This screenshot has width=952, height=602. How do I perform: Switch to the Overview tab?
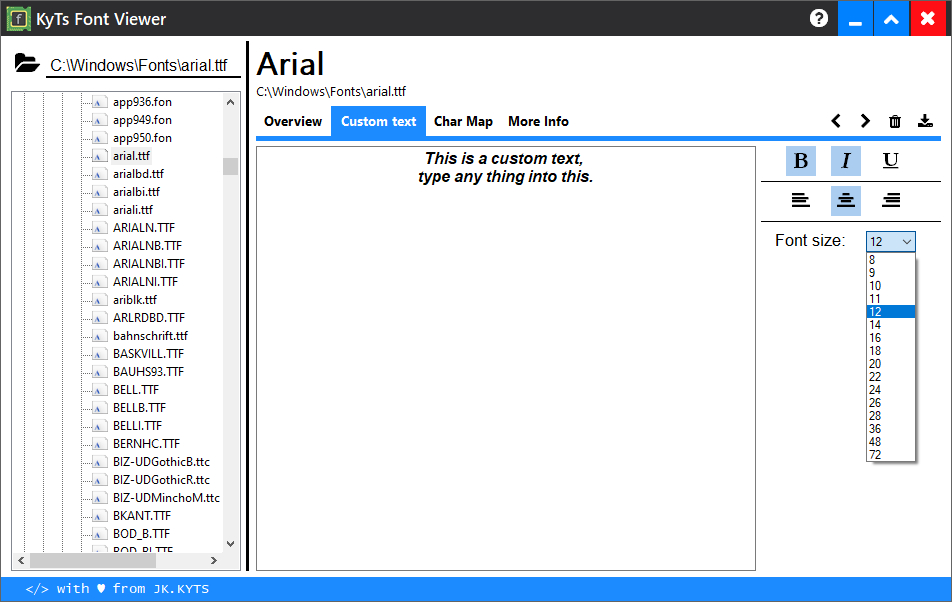(293, 121)
